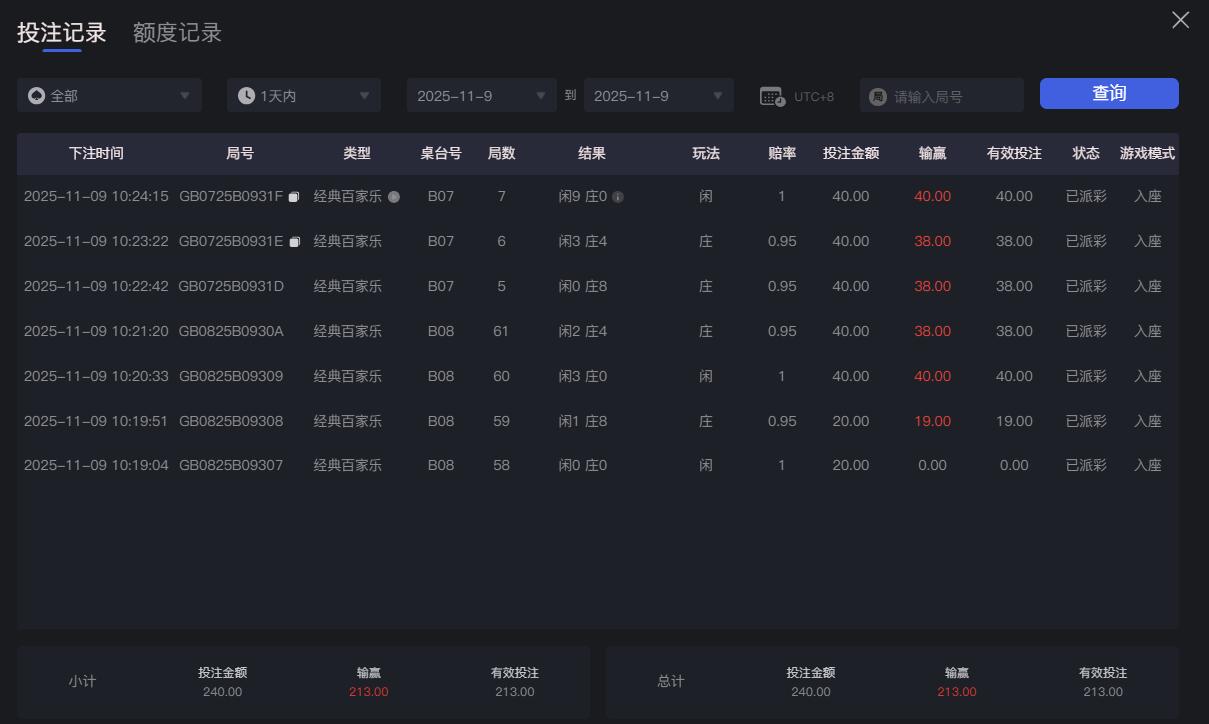Screen dimensions: 1209x724
Task: Click the game icon inside the 全部 filter
Action: click(37, 95)
